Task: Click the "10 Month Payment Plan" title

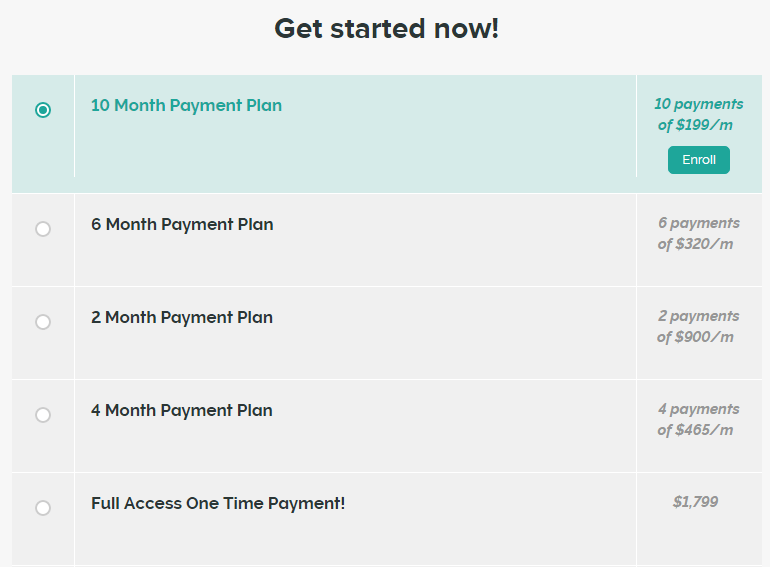Action: (186, 105)
